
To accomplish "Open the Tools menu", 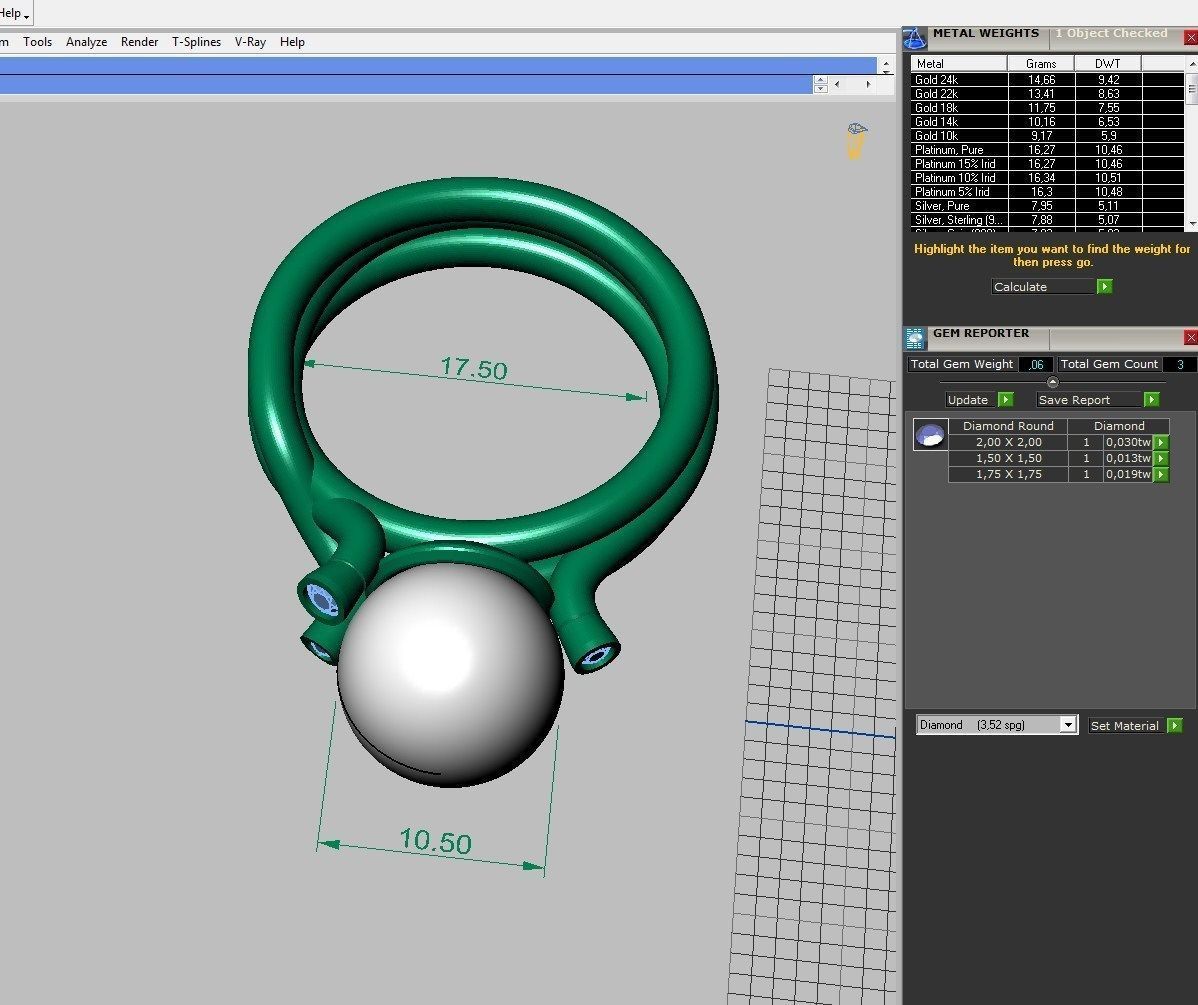I will 37,42.
